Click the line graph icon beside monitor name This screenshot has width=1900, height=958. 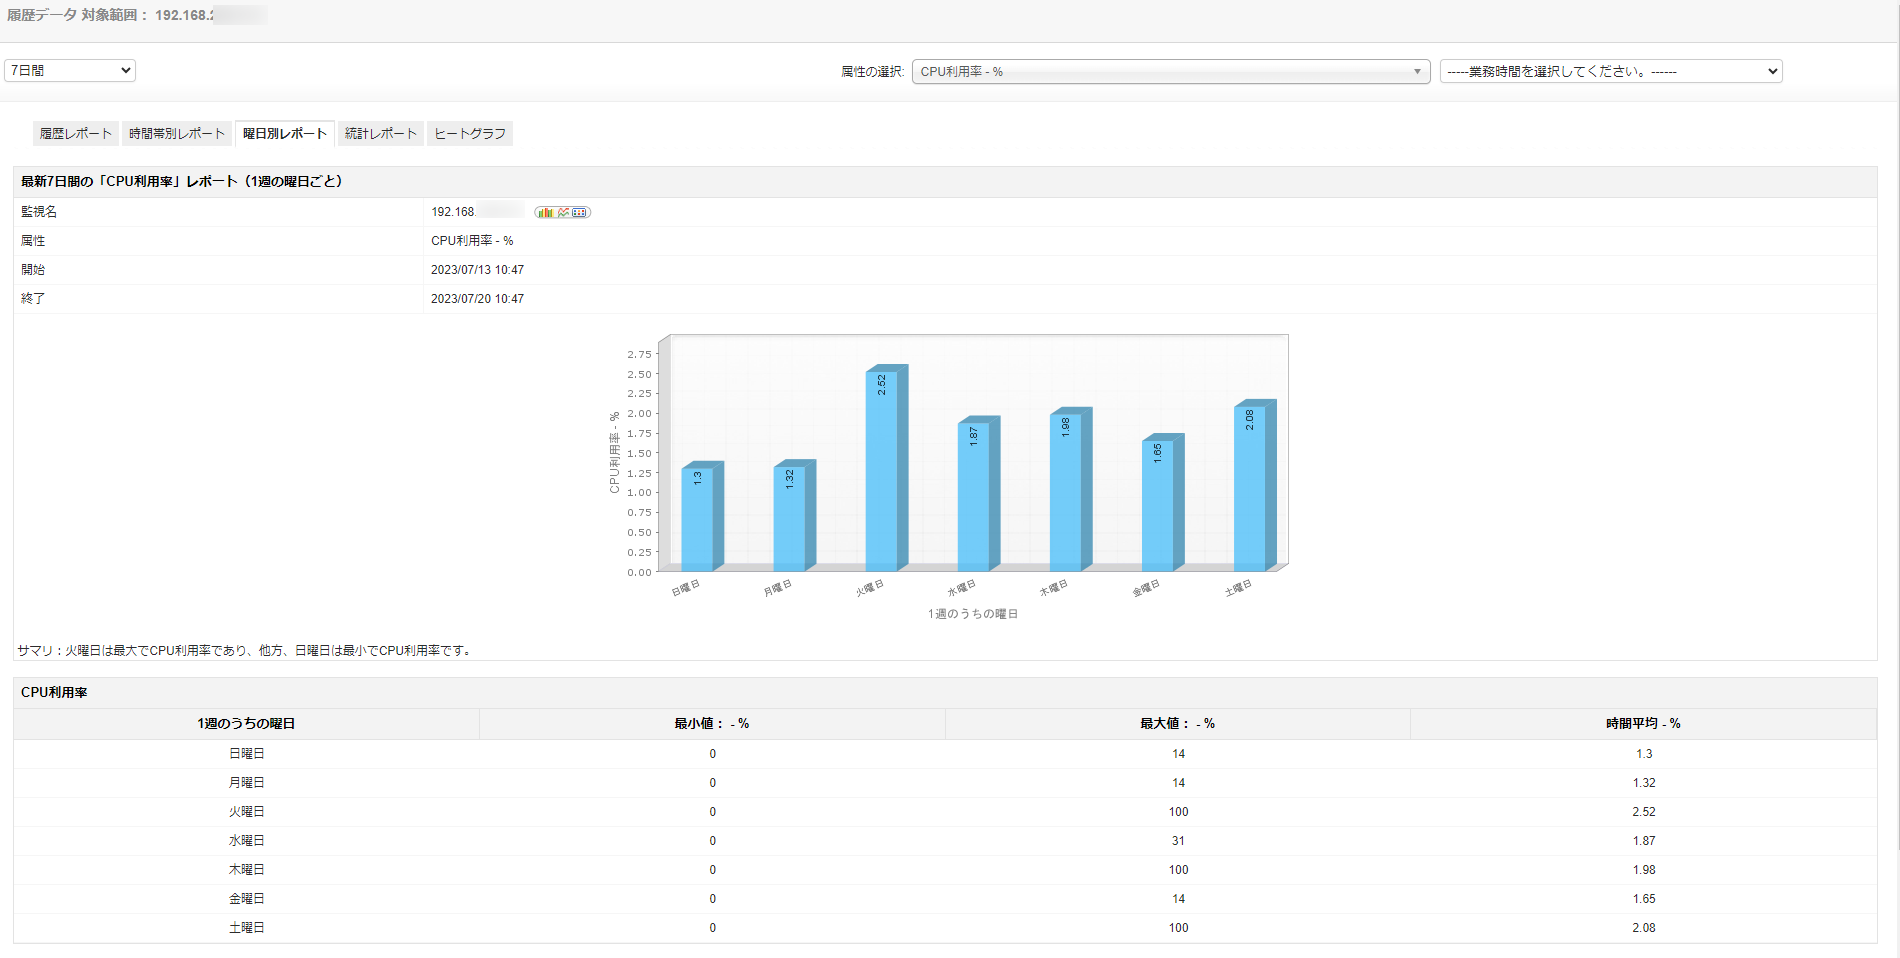[x=564, y=212]
